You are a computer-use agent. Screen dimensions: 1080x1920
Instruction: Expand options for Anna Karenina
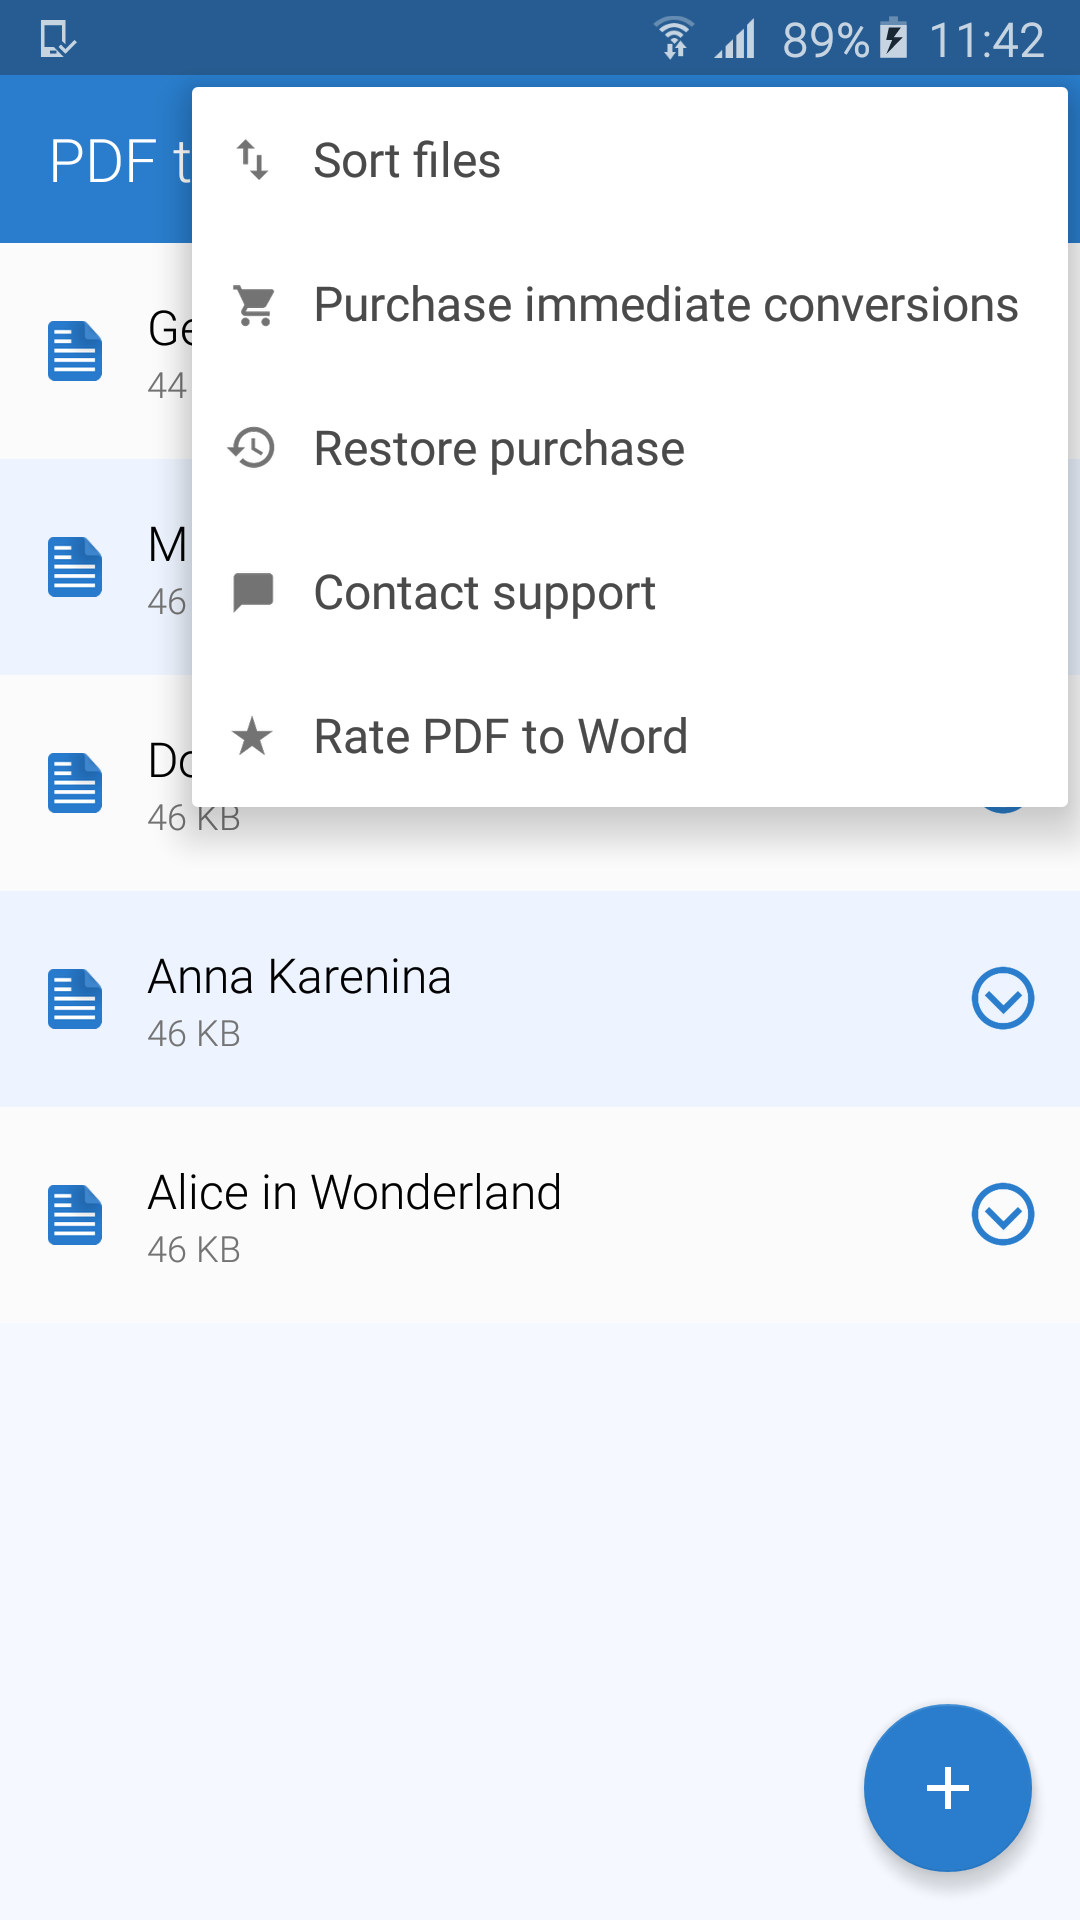point(1003,998)
